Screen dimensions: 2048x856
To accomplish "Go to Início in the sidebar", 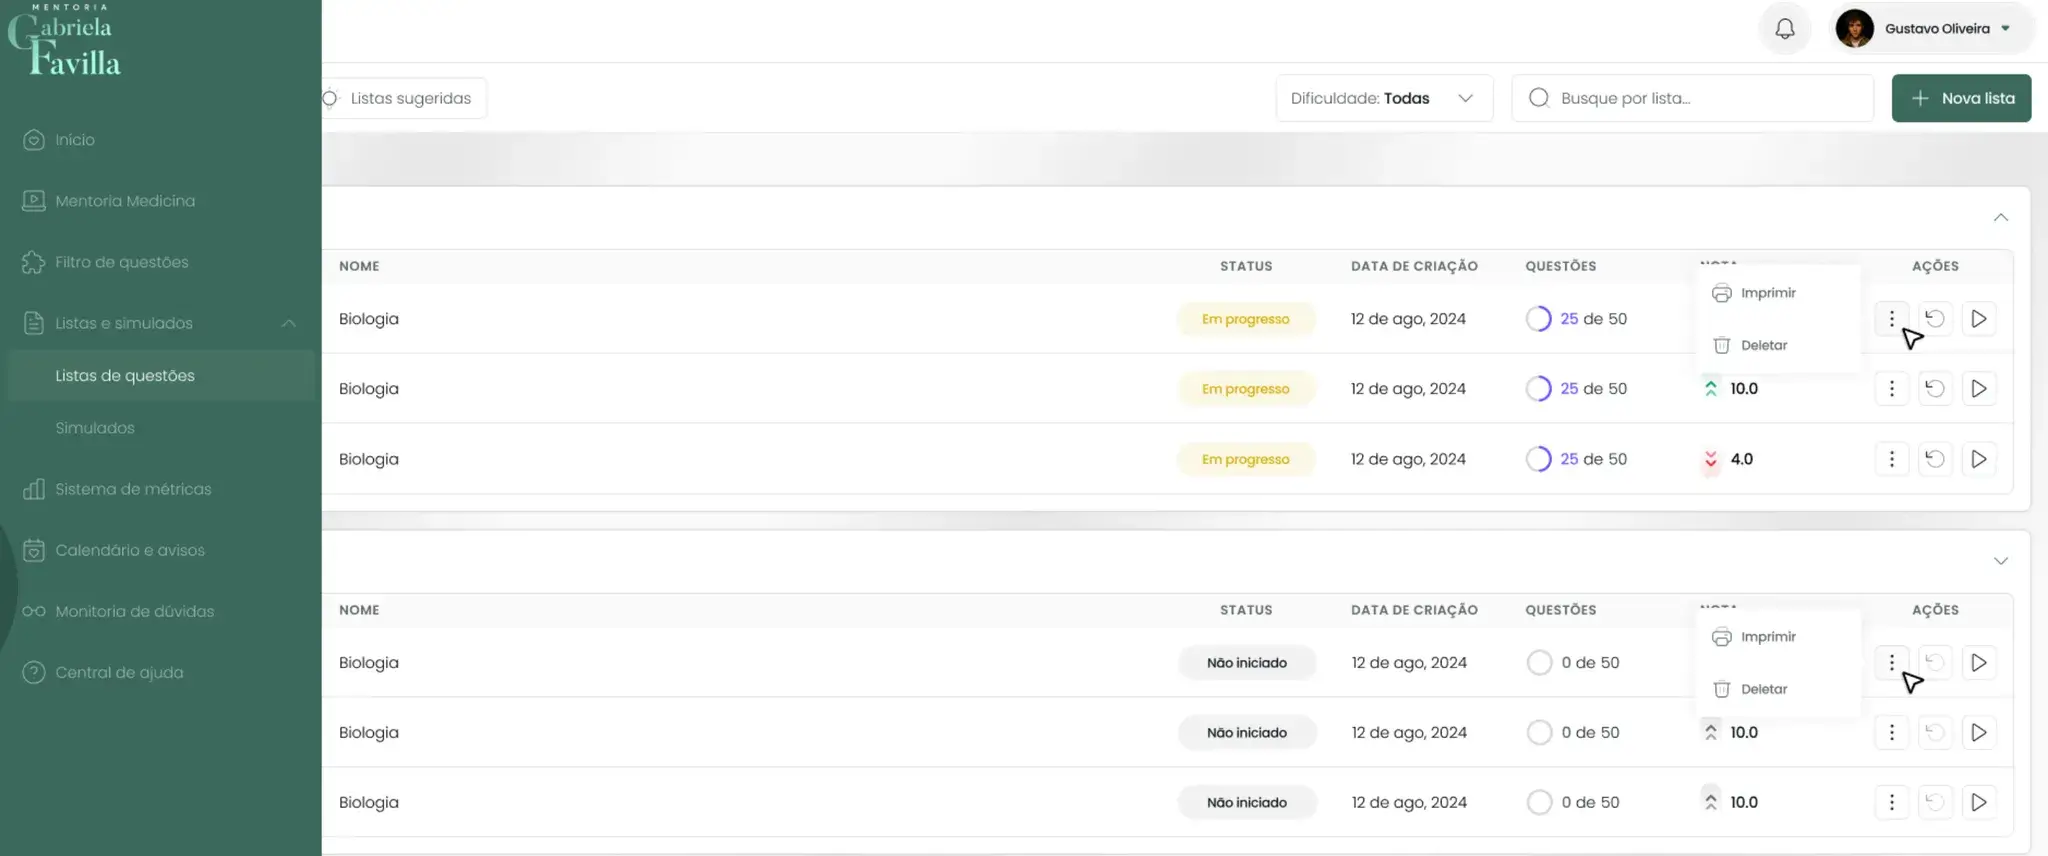I will [x=60, y=140].
